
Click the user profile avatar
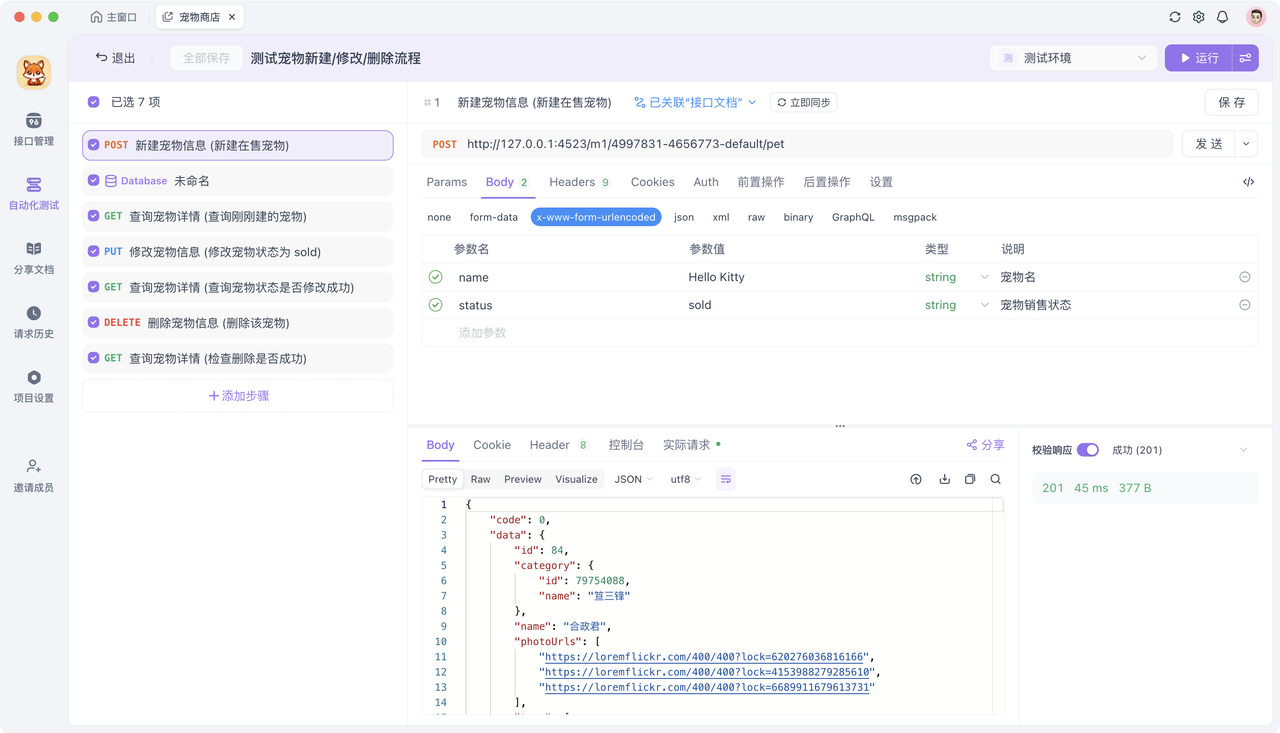coord(1256,17)
